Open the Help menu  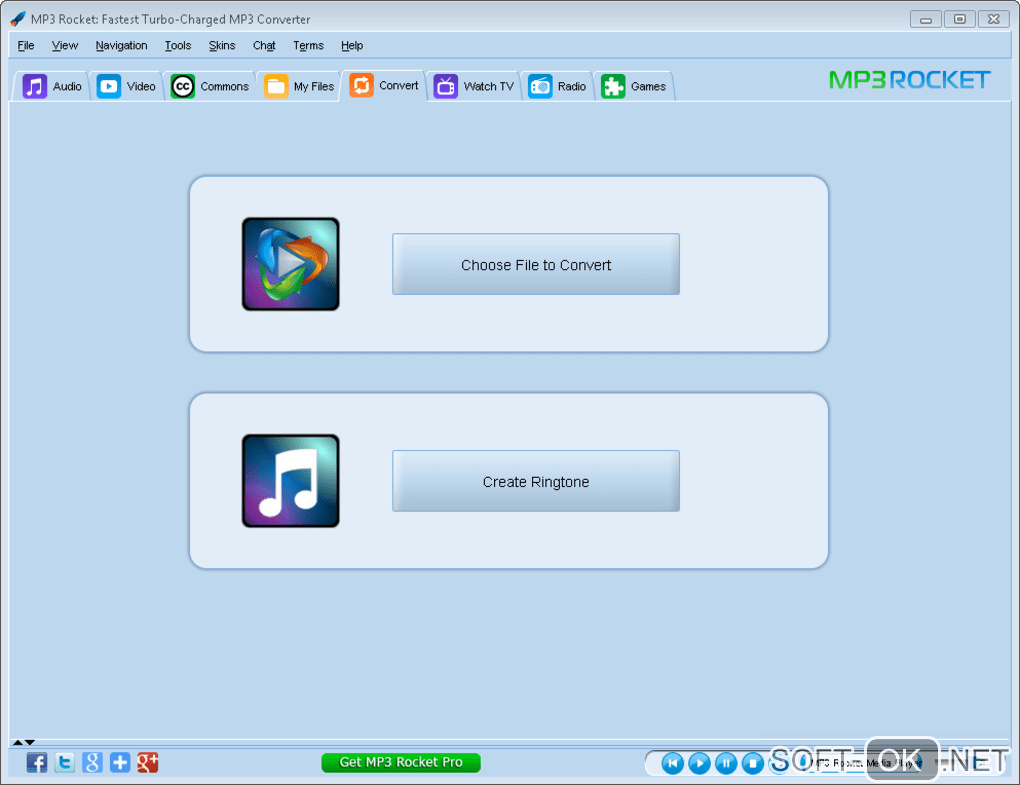pyautogui.click(x=352, y=46)
